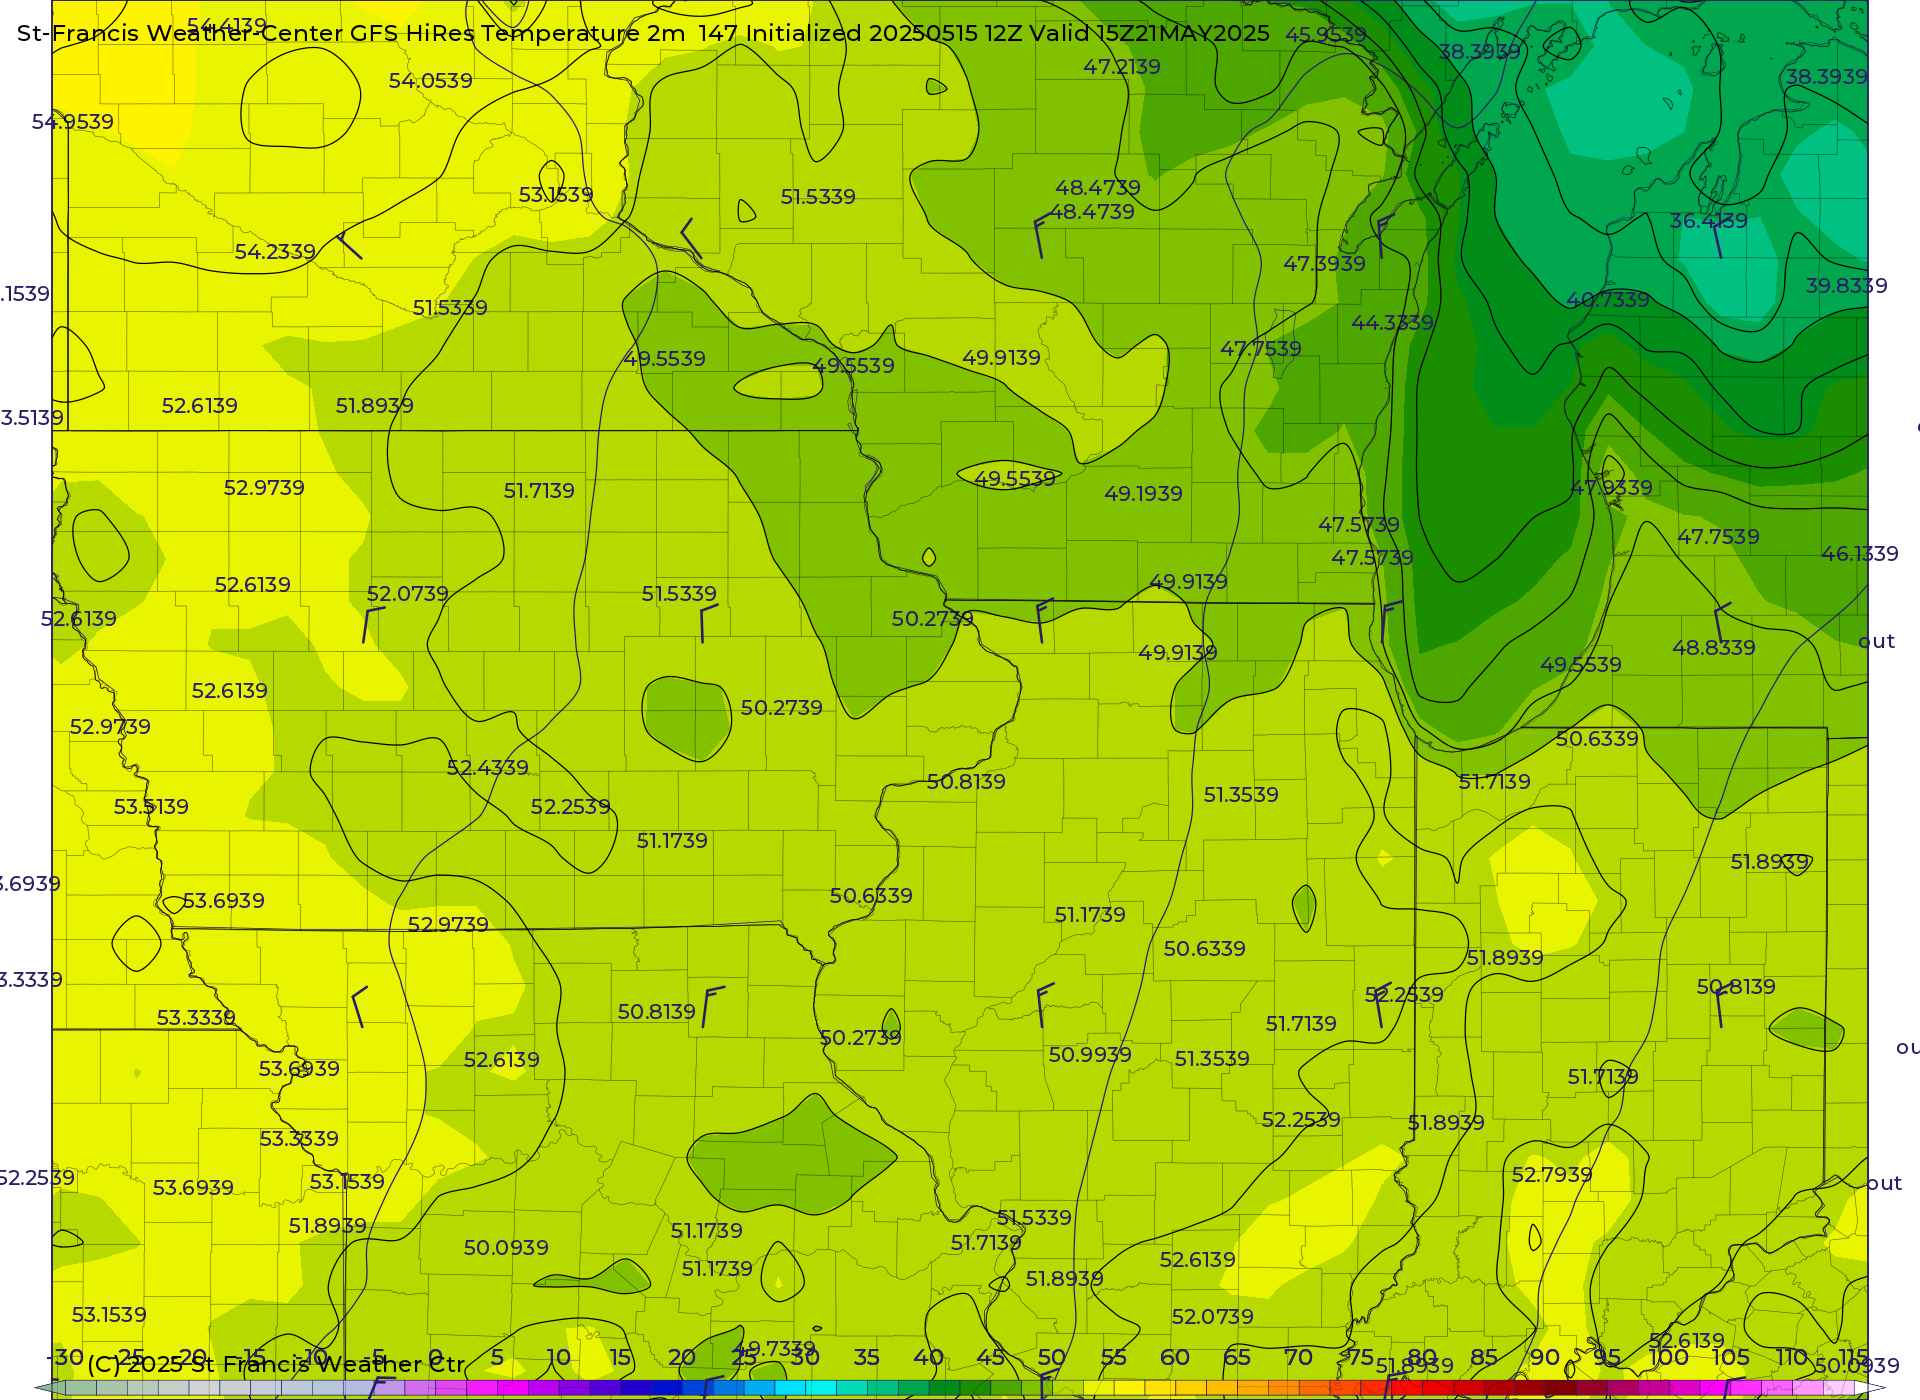
Task: Click the "(C) 2025 St Francis Weather Ctr" copyright text
Action: (x=276, y=1364)
